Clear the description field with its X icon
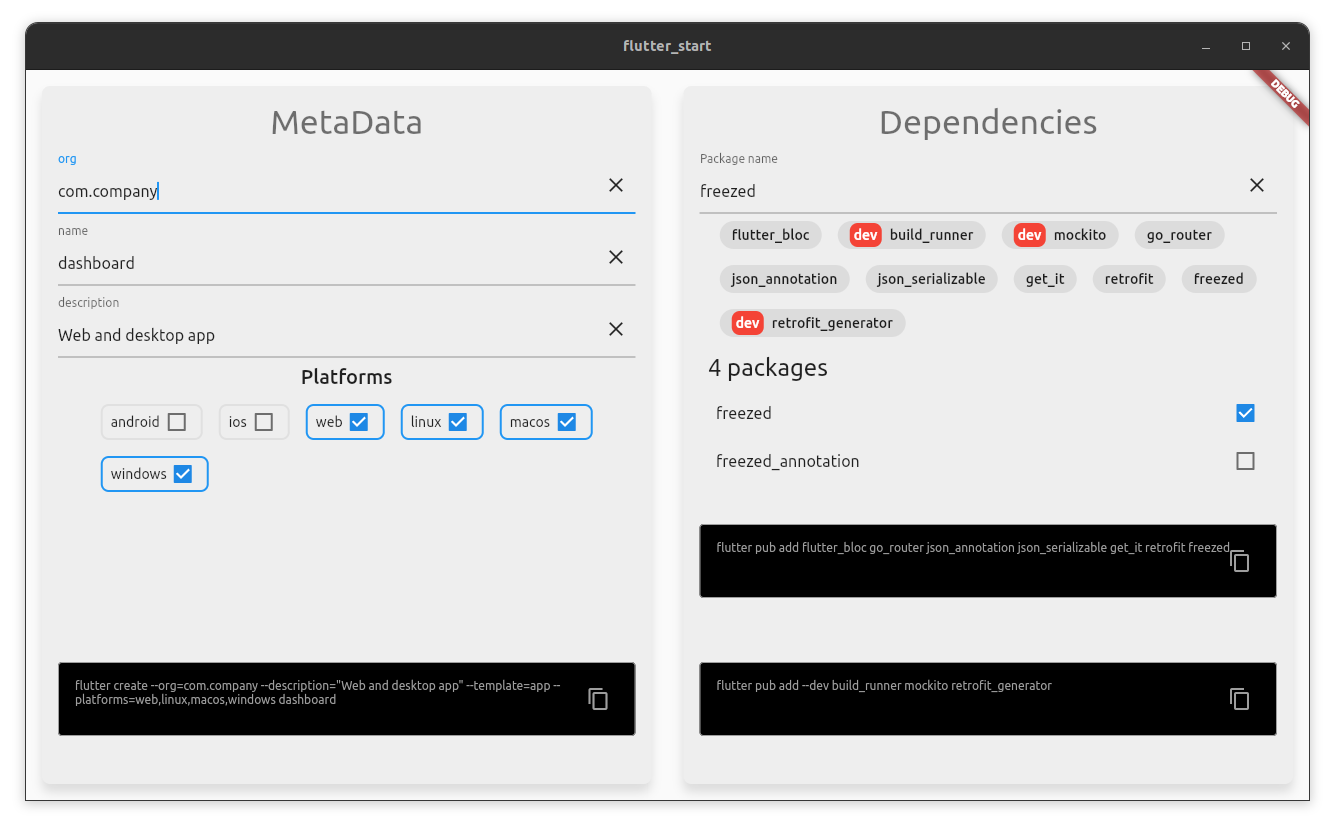Image resolution: width=1335 pixels, height=829 pixels. click(x=616, y=329)
